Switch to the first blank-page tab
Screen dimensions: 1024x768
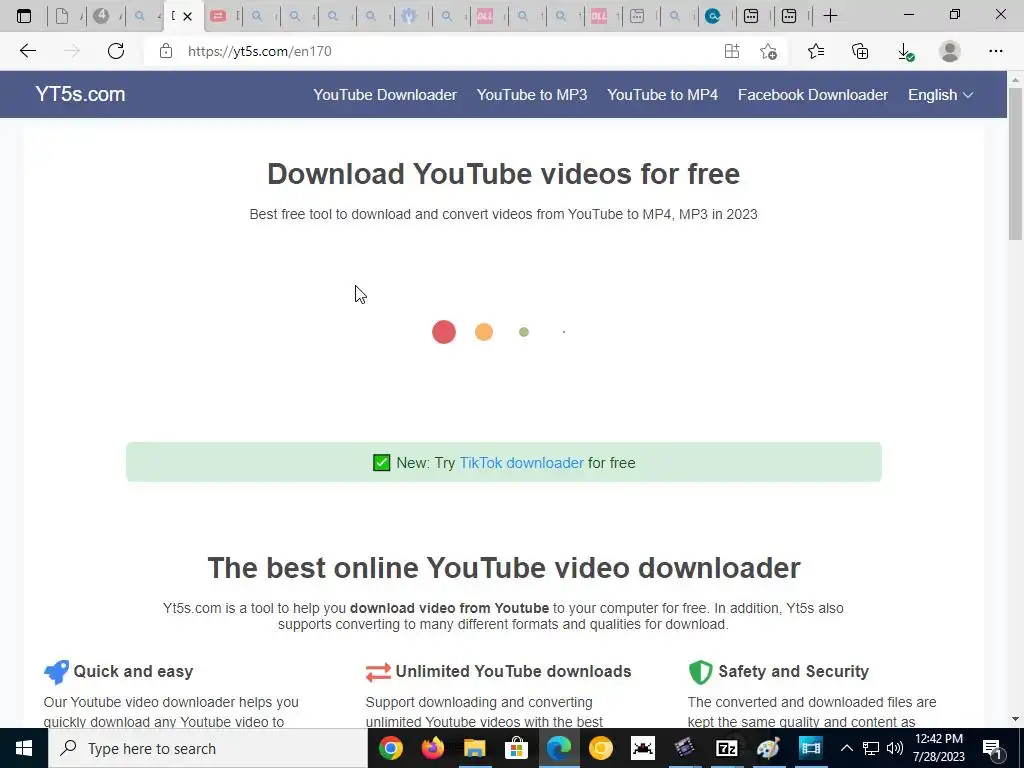(x=62, y=16)
